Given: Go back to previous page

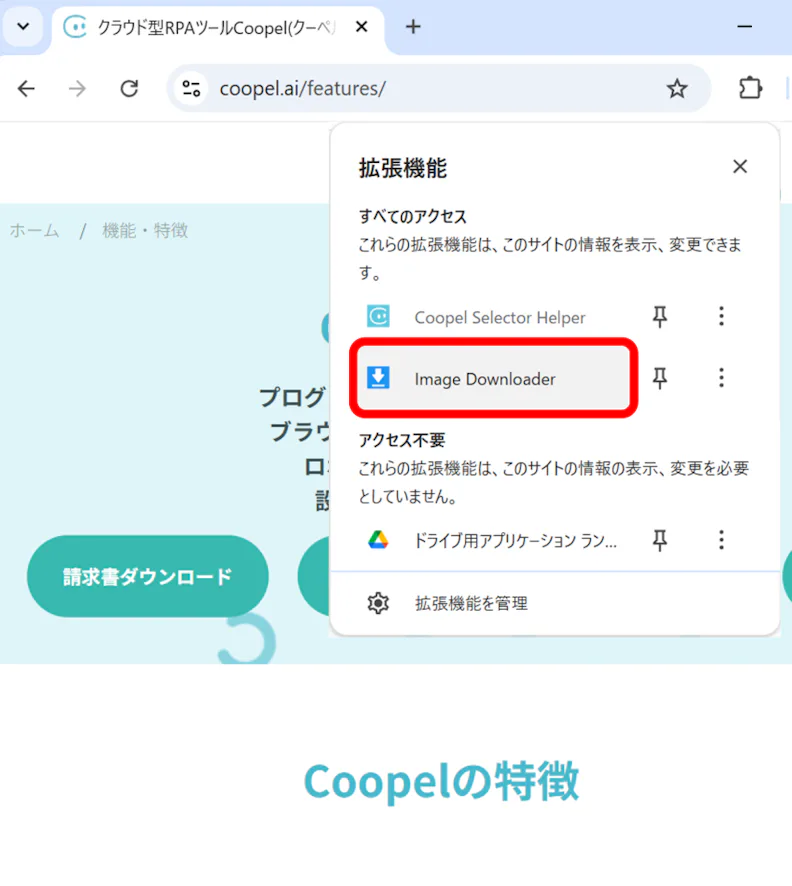Looking at the screenshot, I should (27, 88).
